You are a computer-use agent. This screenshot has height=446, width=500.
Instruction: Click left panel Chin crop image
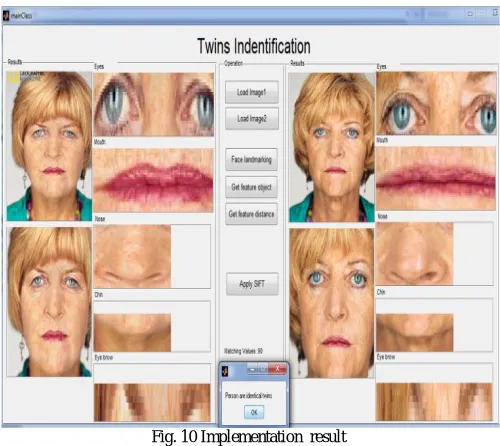click(132, 332)
